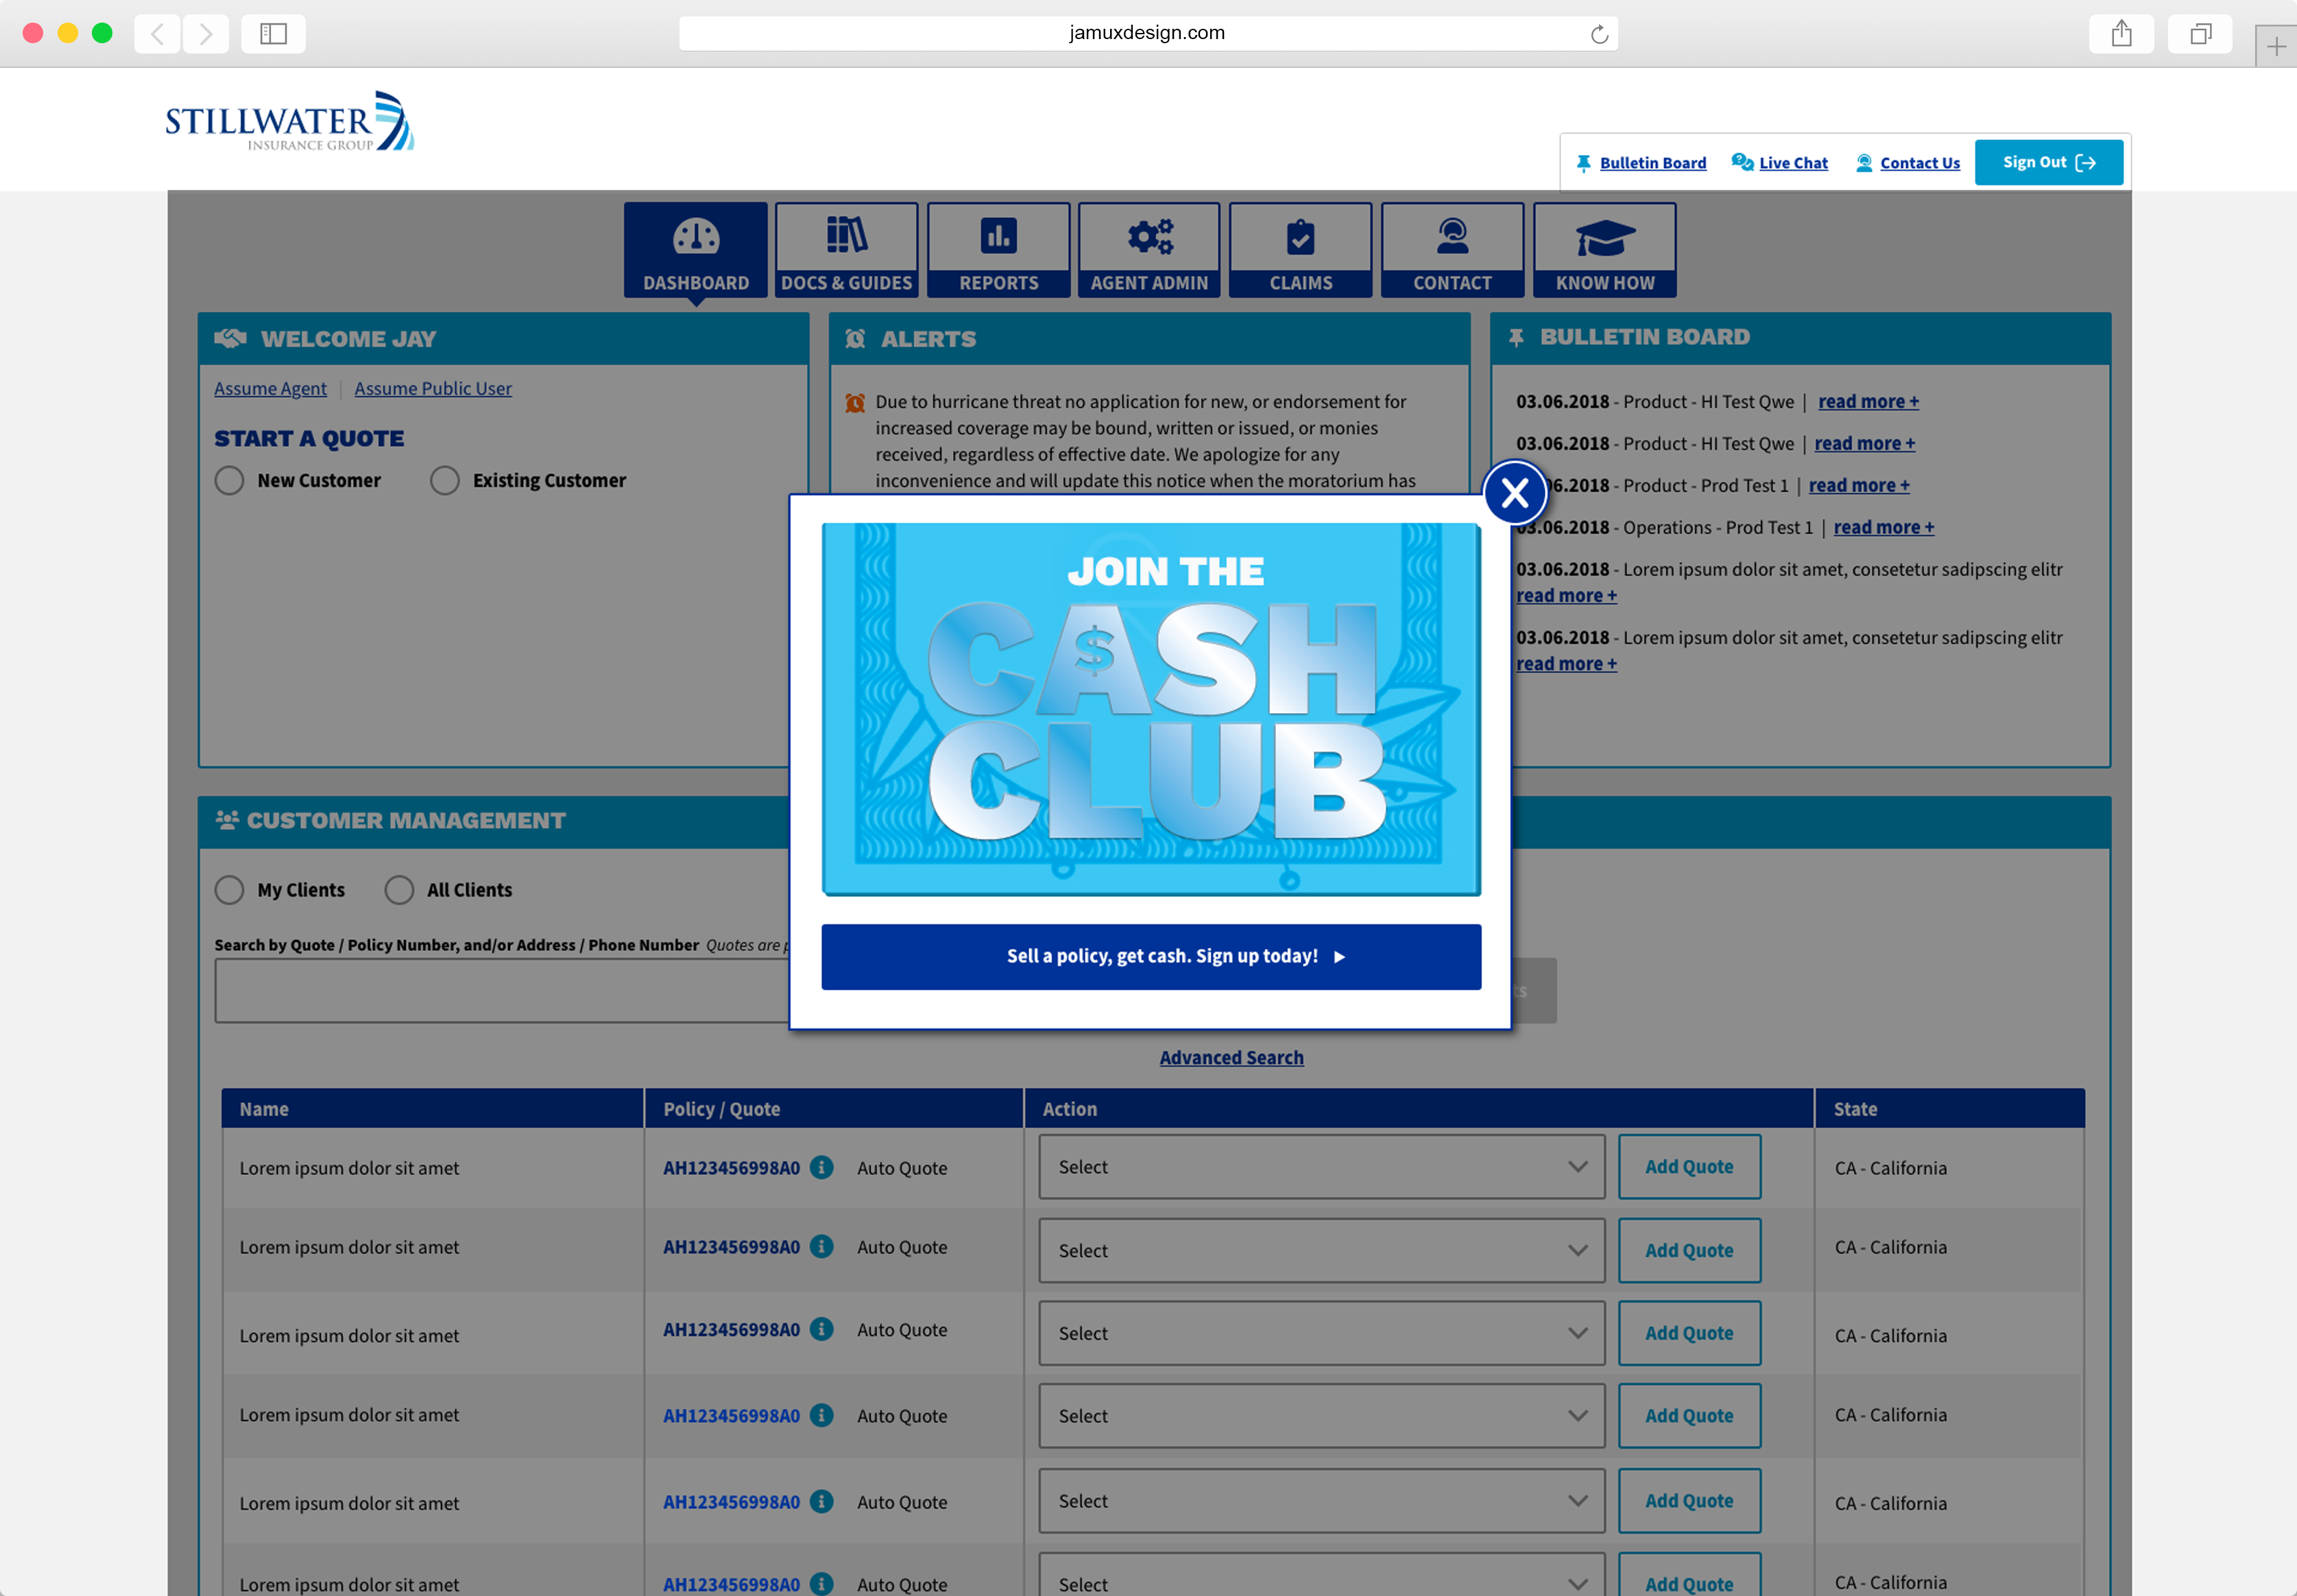
Task: Click info icon beside fifth row policy number
Action: click(x=821, y=1501)
